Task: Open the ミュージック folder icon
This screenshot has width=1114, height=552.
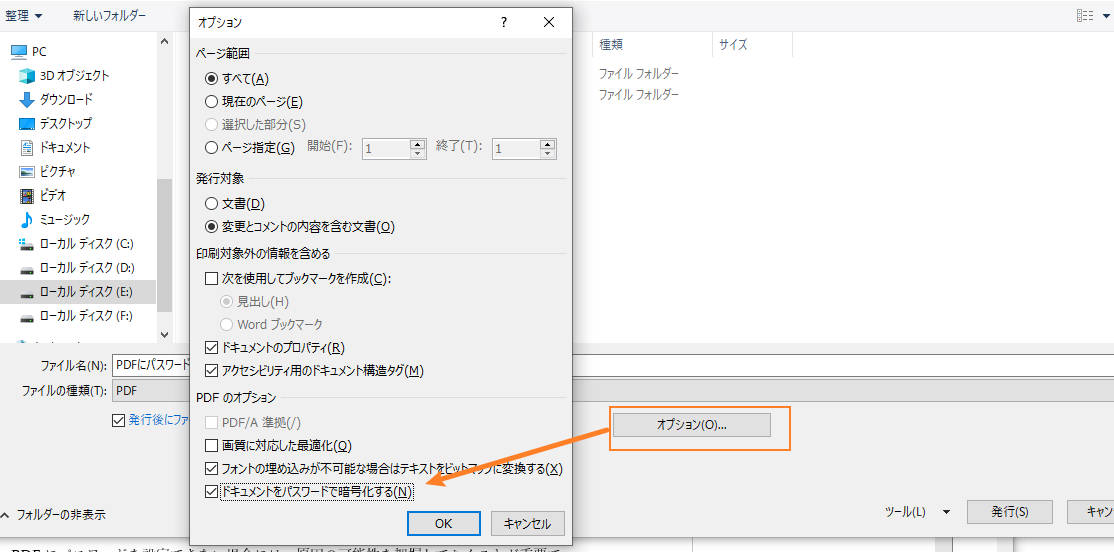Action: (27, 220)
